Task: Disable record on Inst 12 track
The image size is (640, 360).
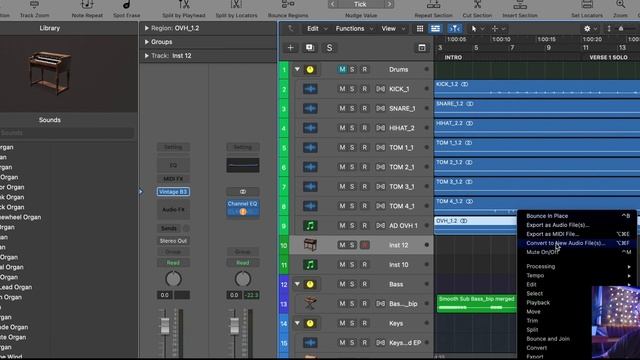Action: point(364,245)
